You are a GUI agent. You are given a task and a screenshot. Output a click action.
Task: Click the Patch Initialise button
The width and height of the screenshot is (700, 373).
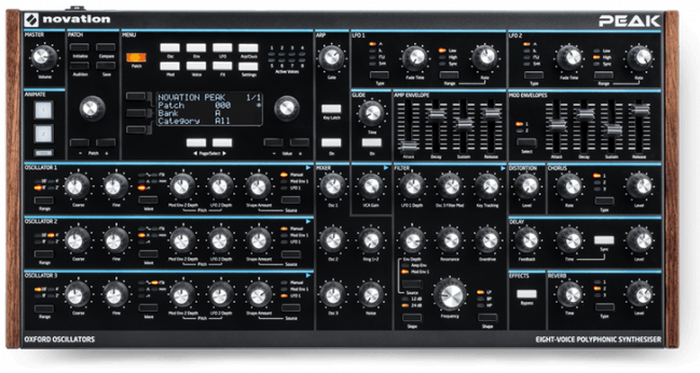click(x=79, y=47)
